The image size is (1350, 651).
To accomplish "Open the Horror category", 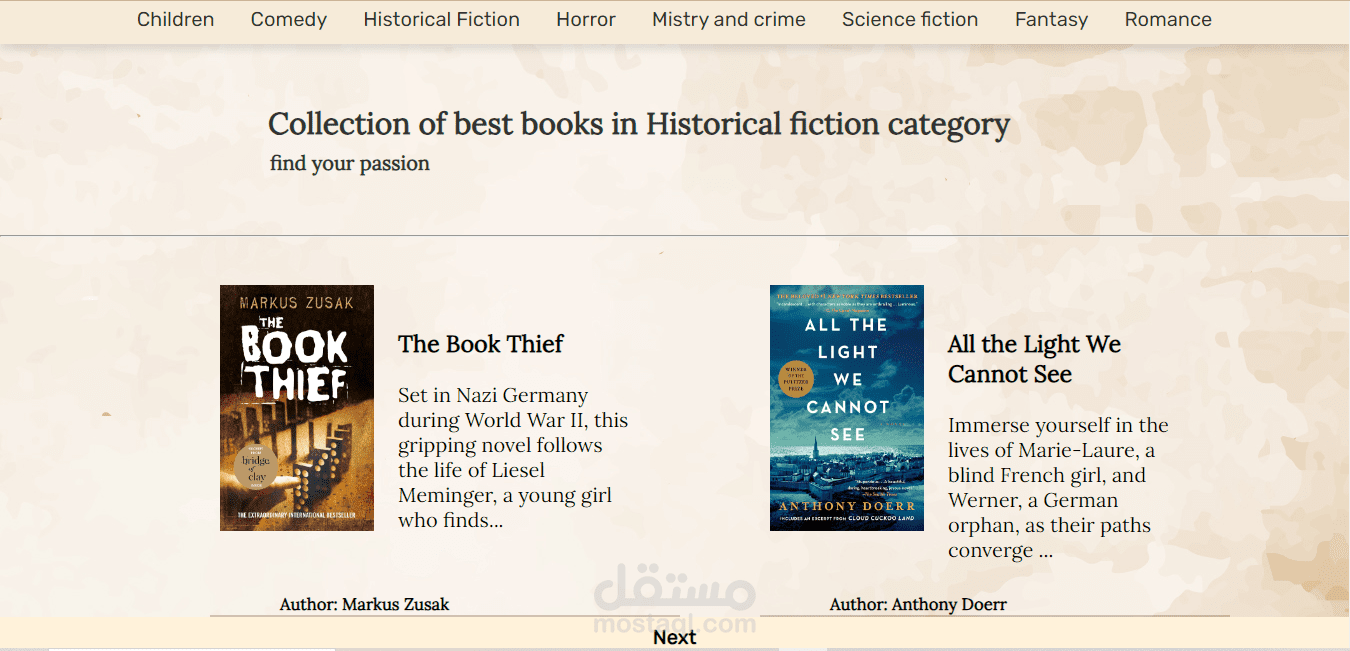I will click(x=586, y=19).
